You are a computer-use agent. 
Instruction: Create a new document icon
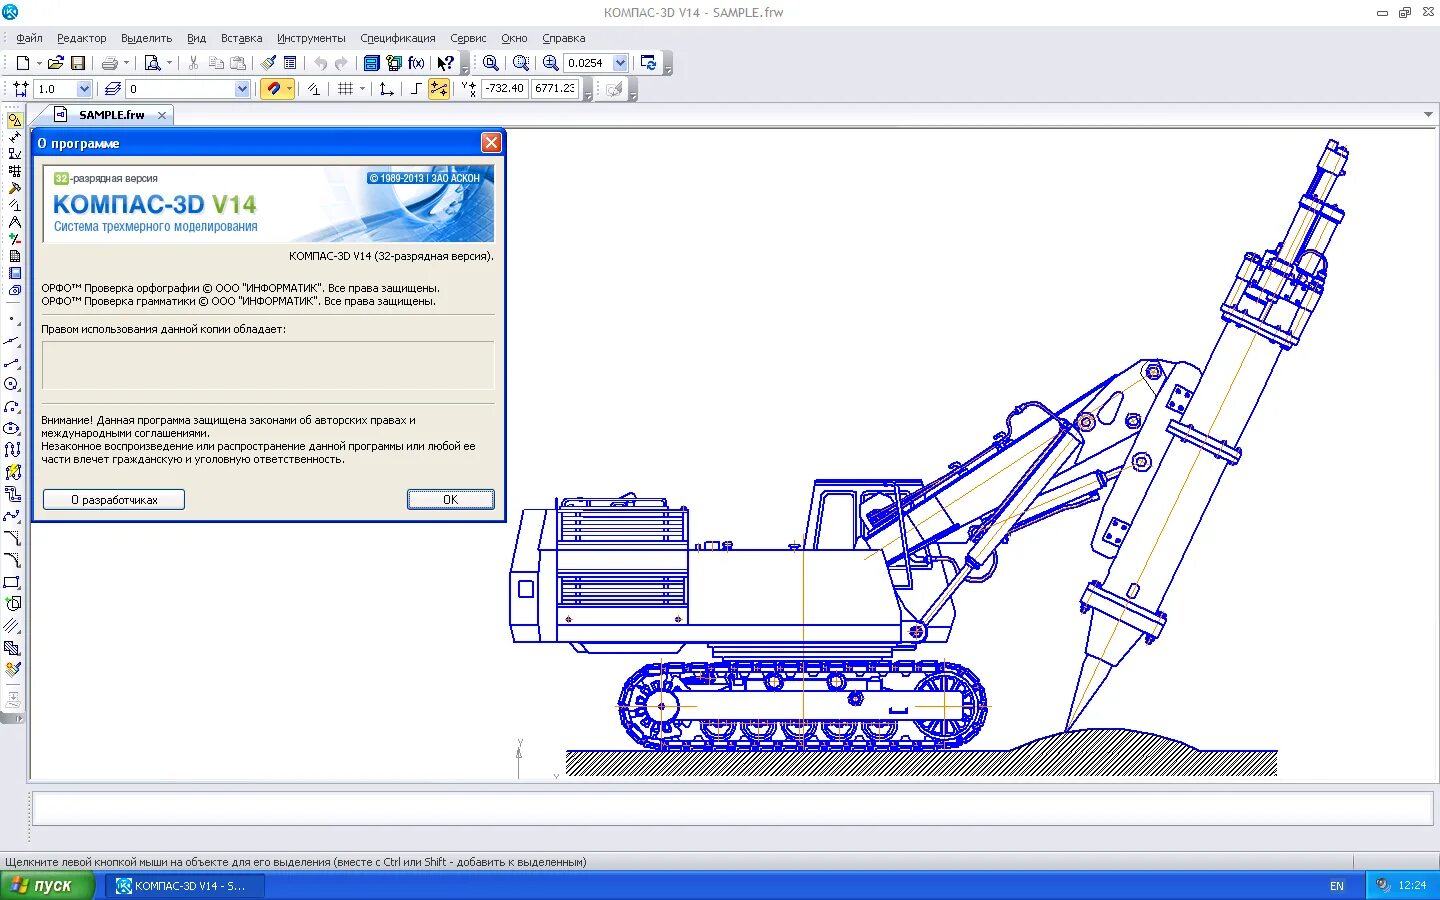click(22, 63)
